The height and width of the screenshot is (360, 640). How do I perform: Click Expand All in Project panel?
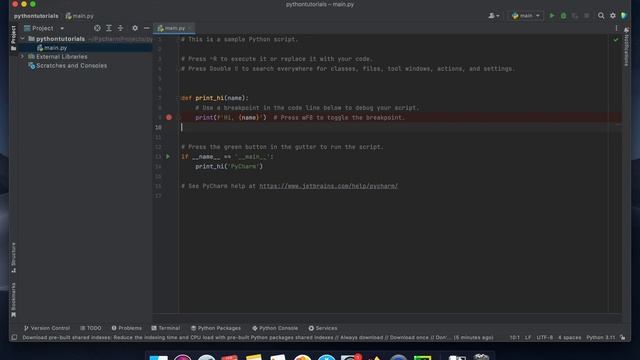pyautogui.click(x=109, y=28)
